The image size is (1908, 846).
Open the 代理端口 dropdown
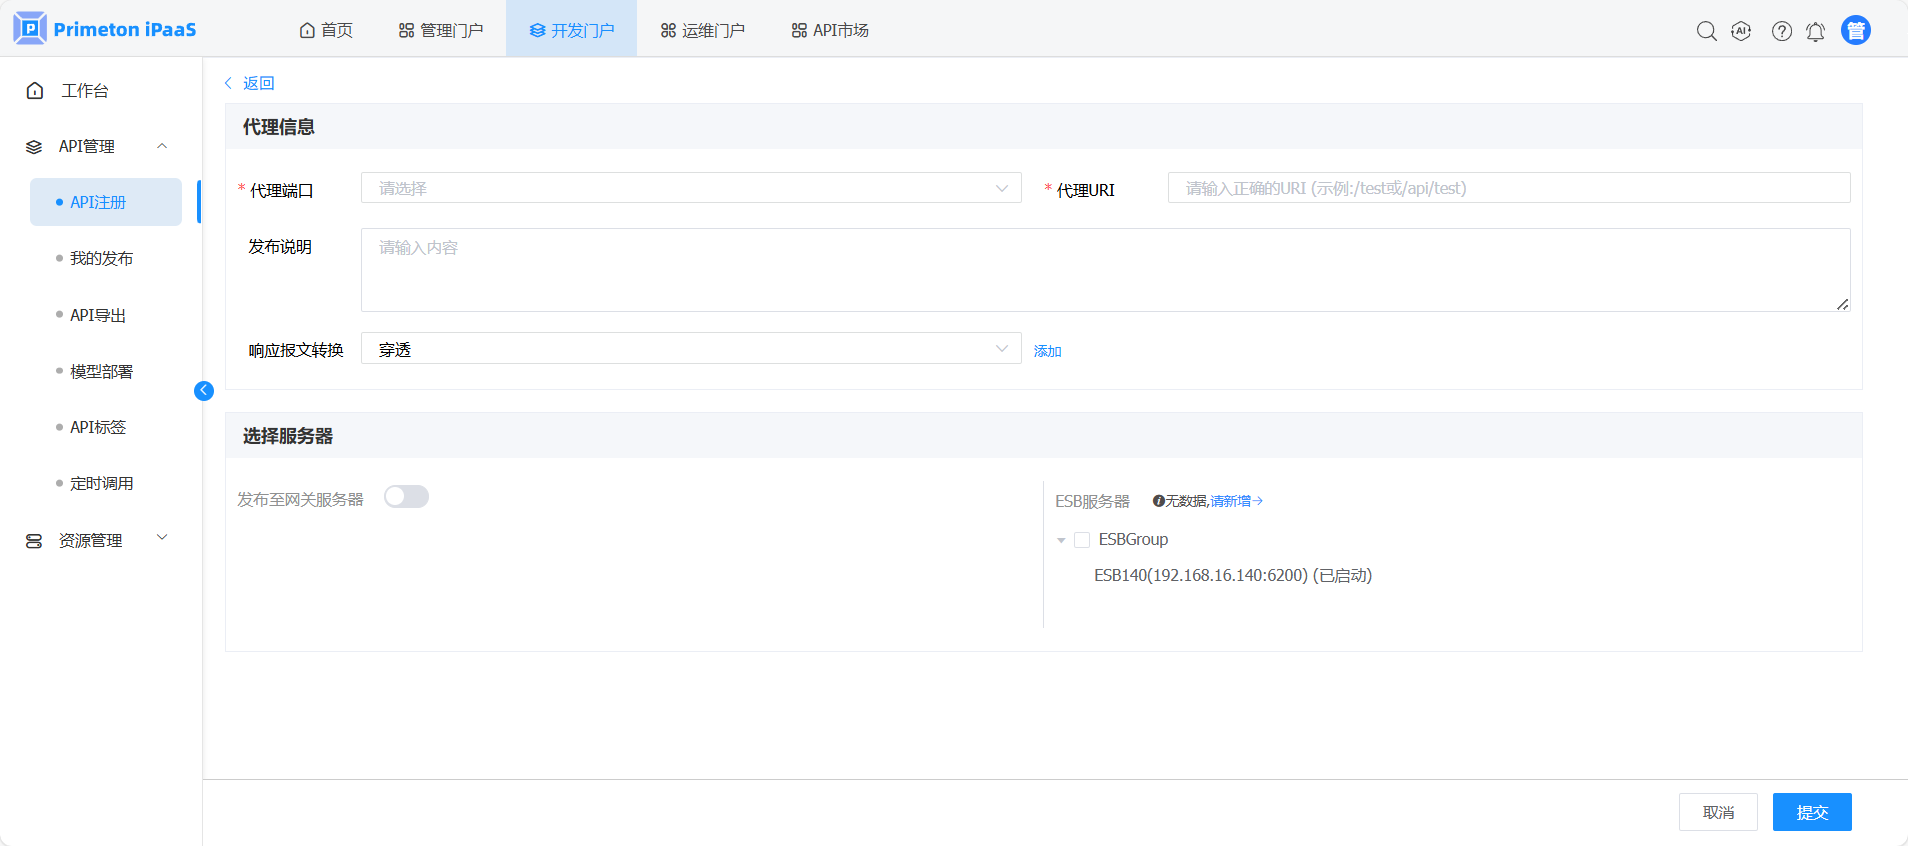pyautogui.click(x=690, y=188)
